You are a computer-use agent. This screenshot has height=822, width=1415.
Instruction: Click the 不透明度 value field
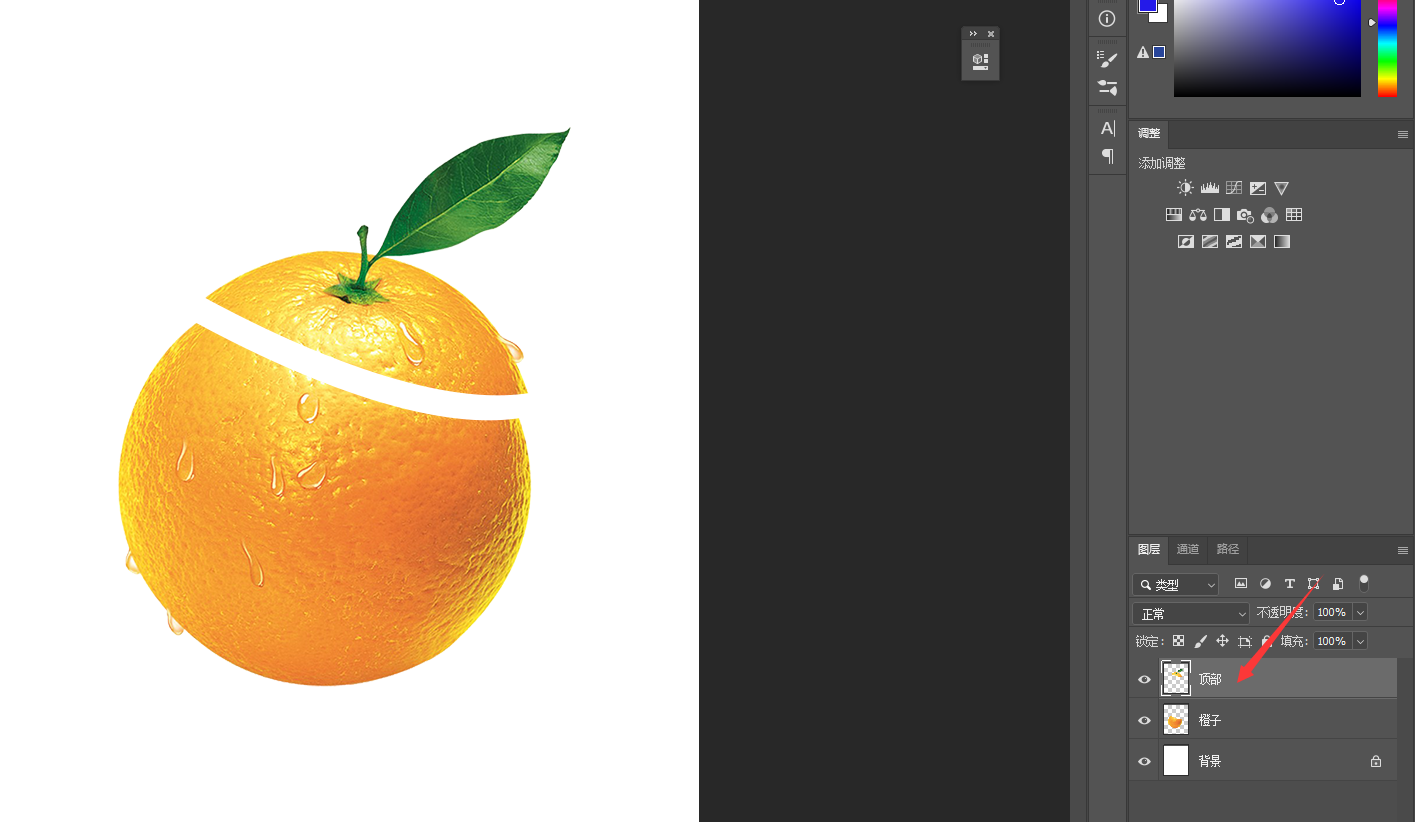[1332, 612]
